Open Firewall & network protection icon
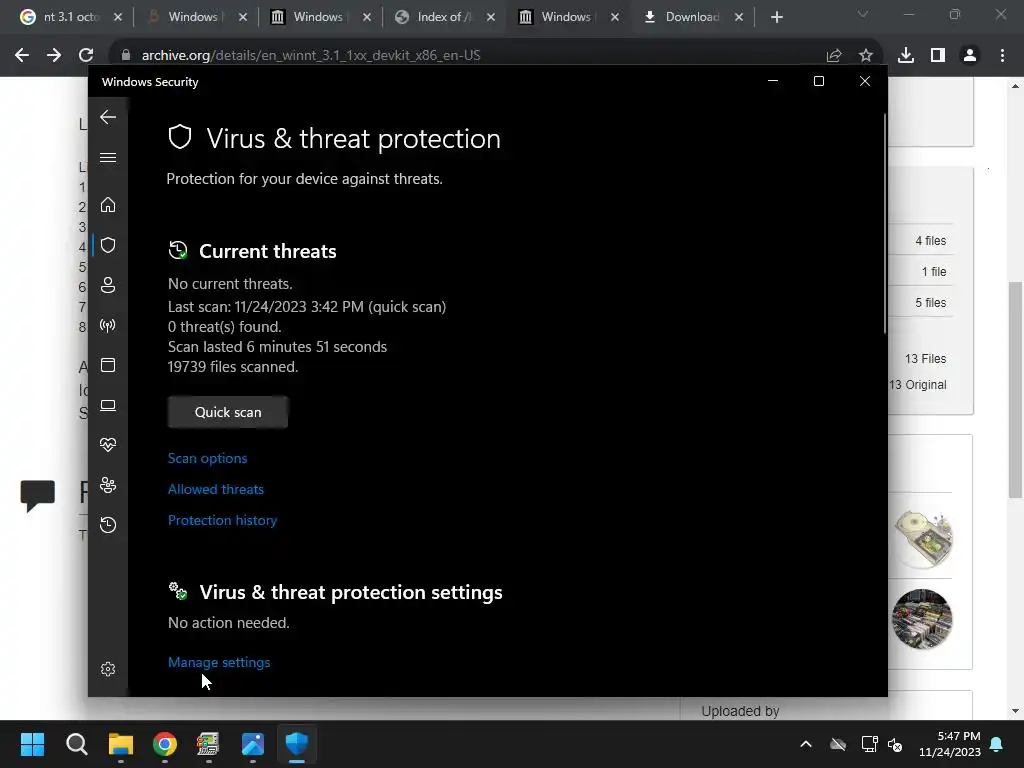Screen dimensions: 1024x768 tap(108, 325)
